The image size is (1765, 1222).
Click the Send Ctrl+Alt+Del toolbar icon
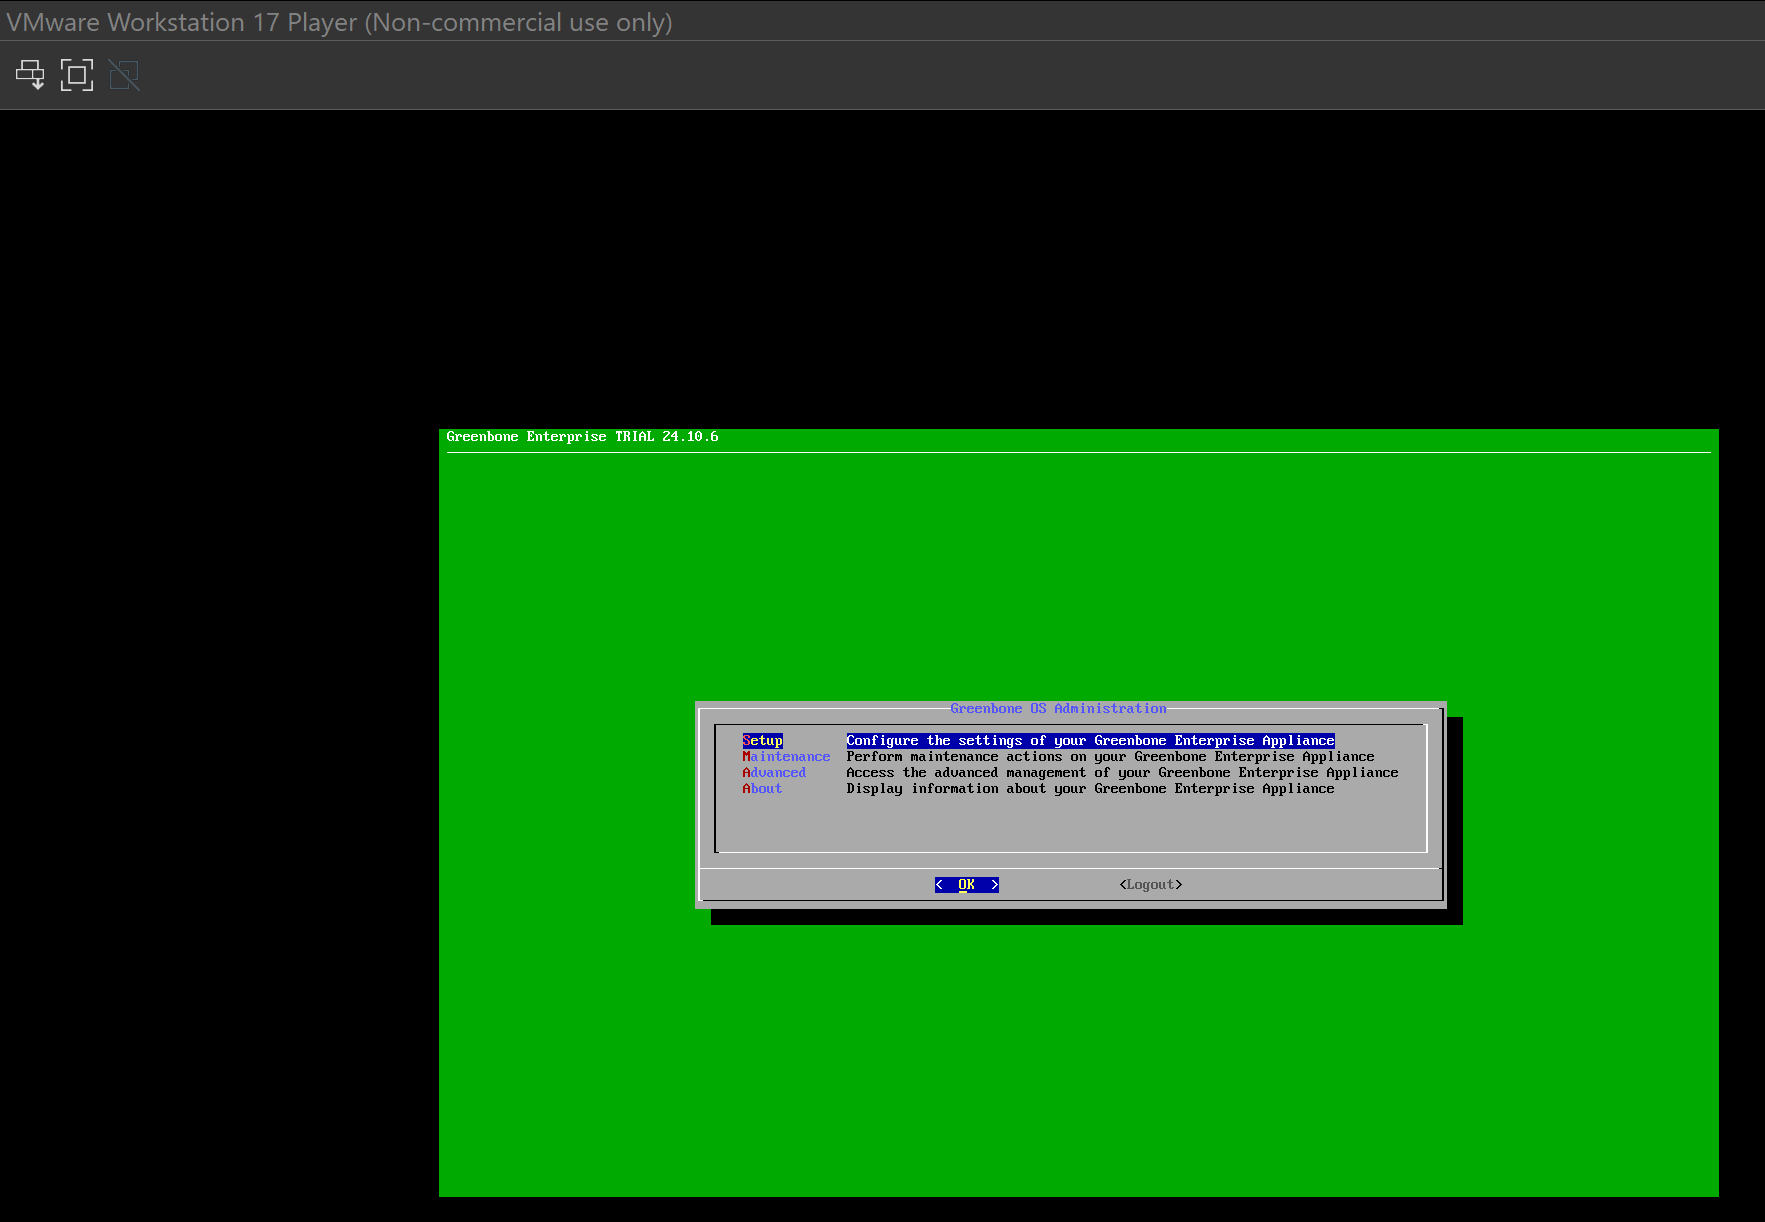coord(30,74)
